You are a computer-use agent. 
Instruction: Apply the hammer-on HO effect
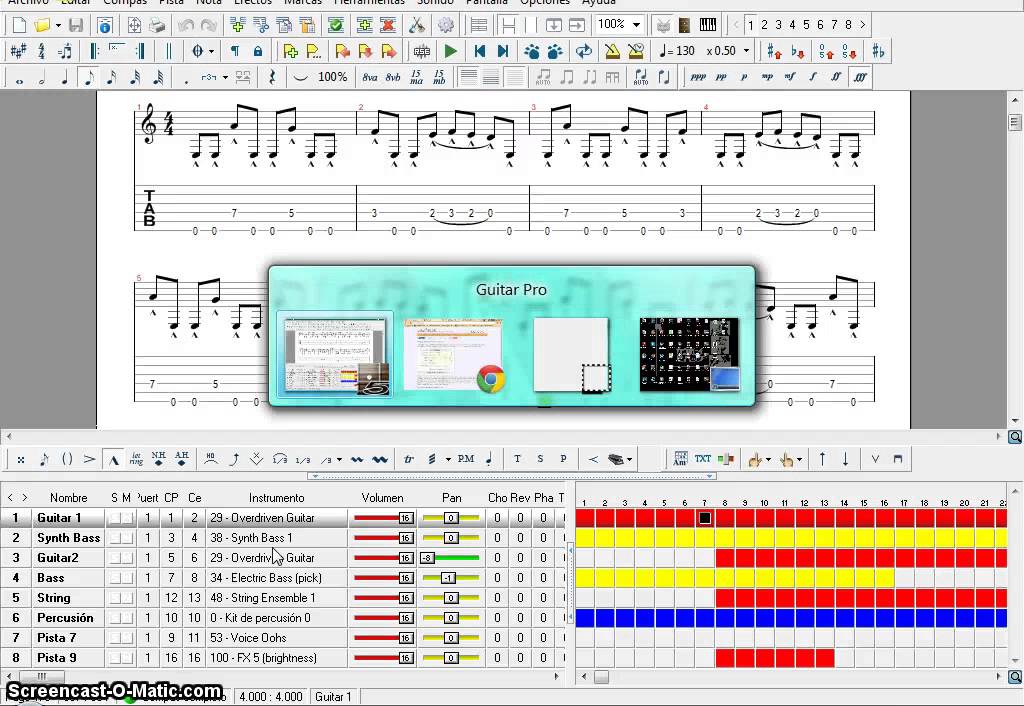210,459
